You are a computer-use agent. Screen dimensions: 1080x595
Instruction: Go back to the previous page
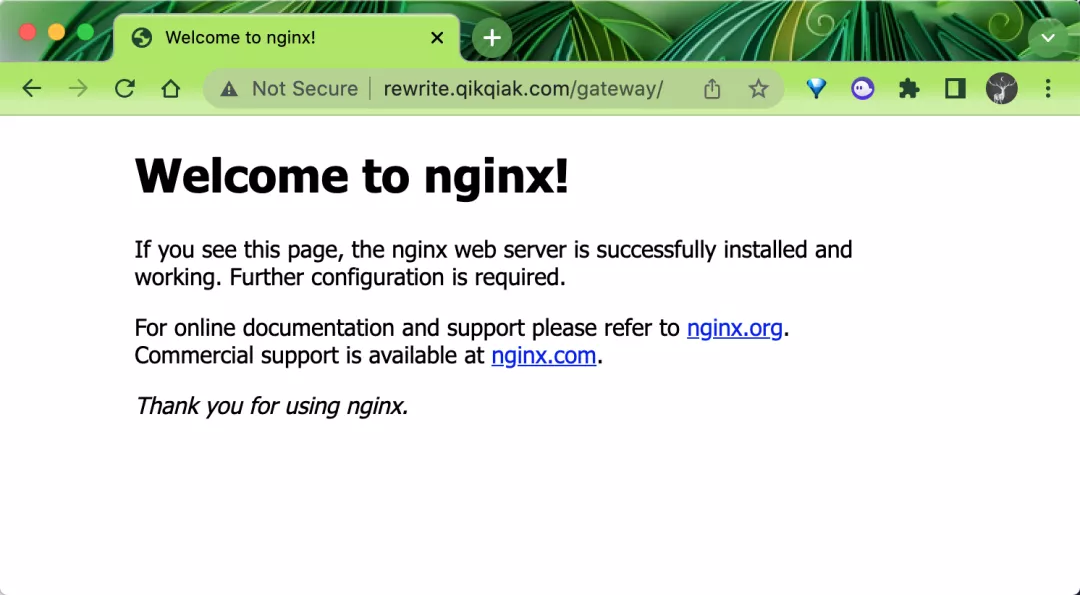[32, 89]
